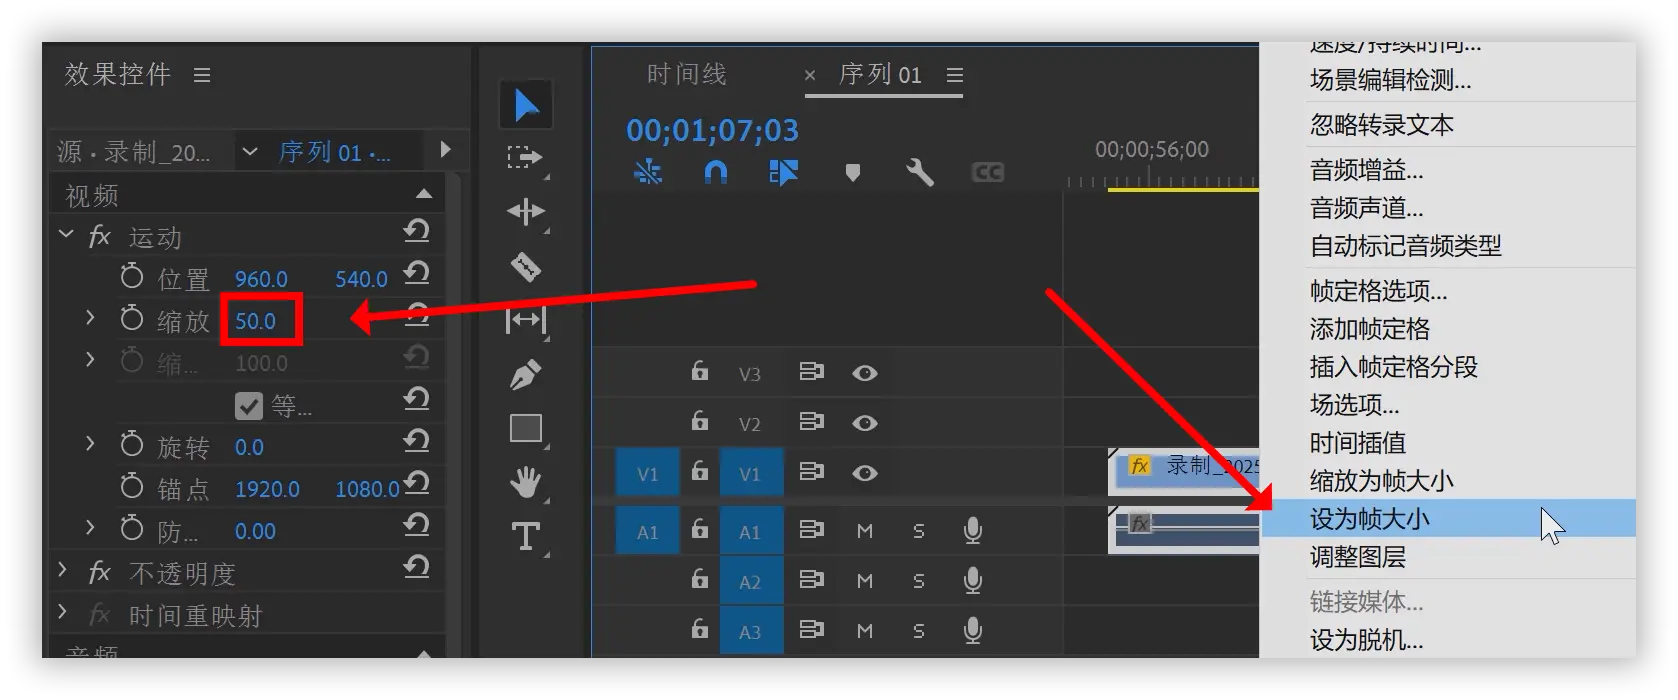
Task: Target the A2 track header
Action: pyautogui.click(x=750, y=581)
